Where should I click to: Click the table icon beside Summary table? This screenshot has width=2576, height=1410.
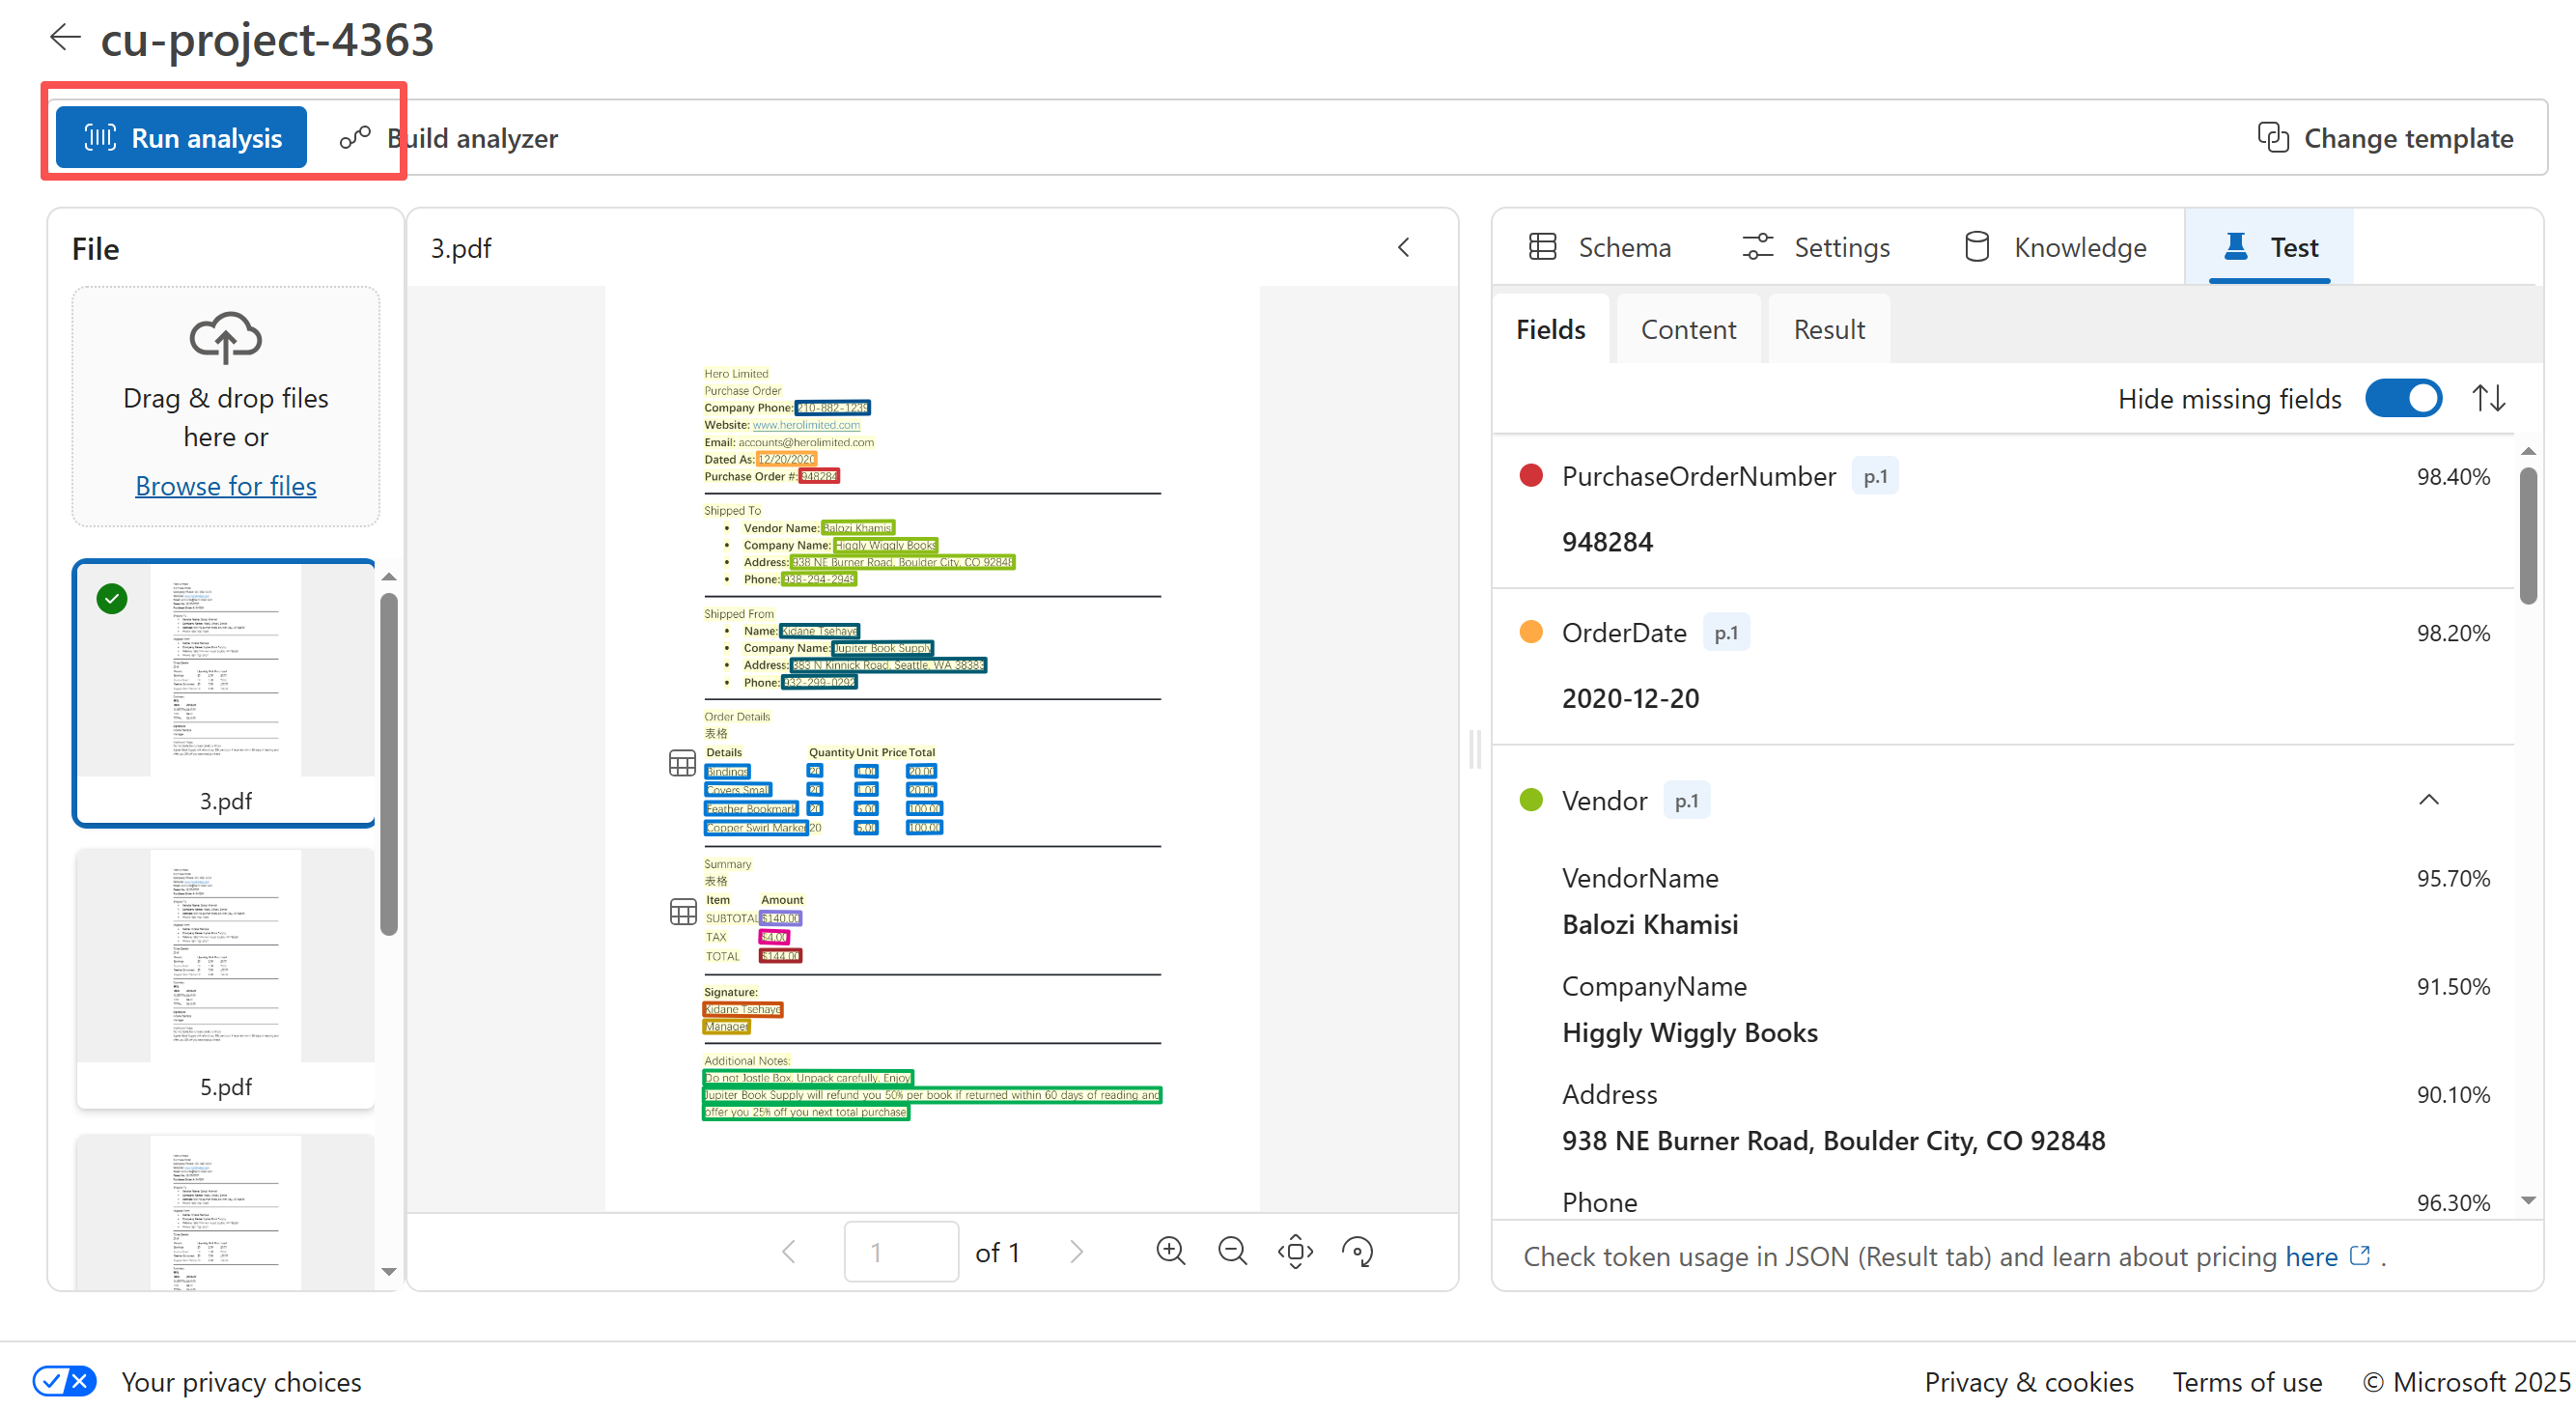682,911
